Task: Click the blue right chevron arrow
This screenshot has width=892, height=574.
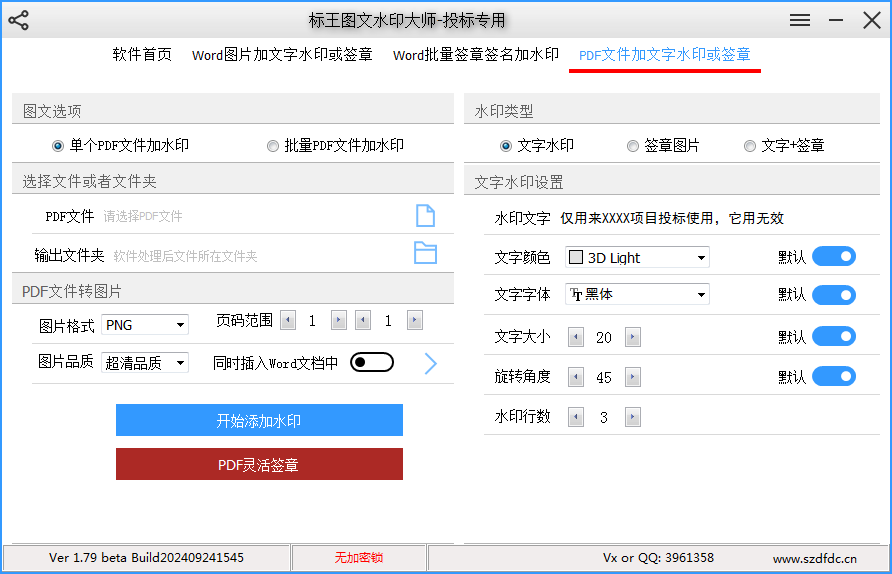Action: pos(431,363)
